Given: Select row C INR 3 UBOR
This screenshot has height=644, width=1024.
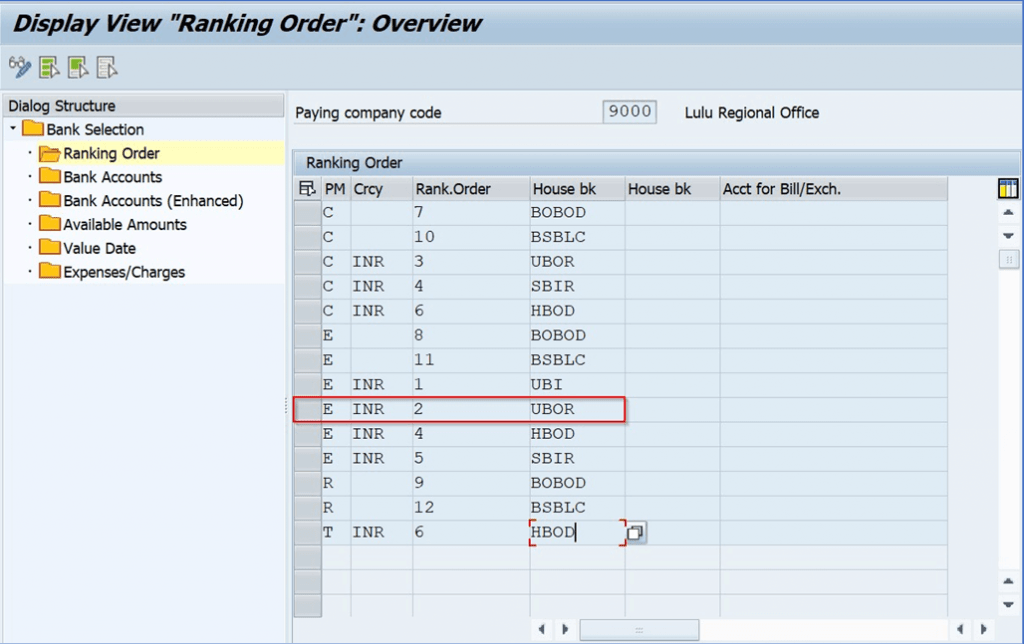Looking at the screenshot, I should click(307, 262).
